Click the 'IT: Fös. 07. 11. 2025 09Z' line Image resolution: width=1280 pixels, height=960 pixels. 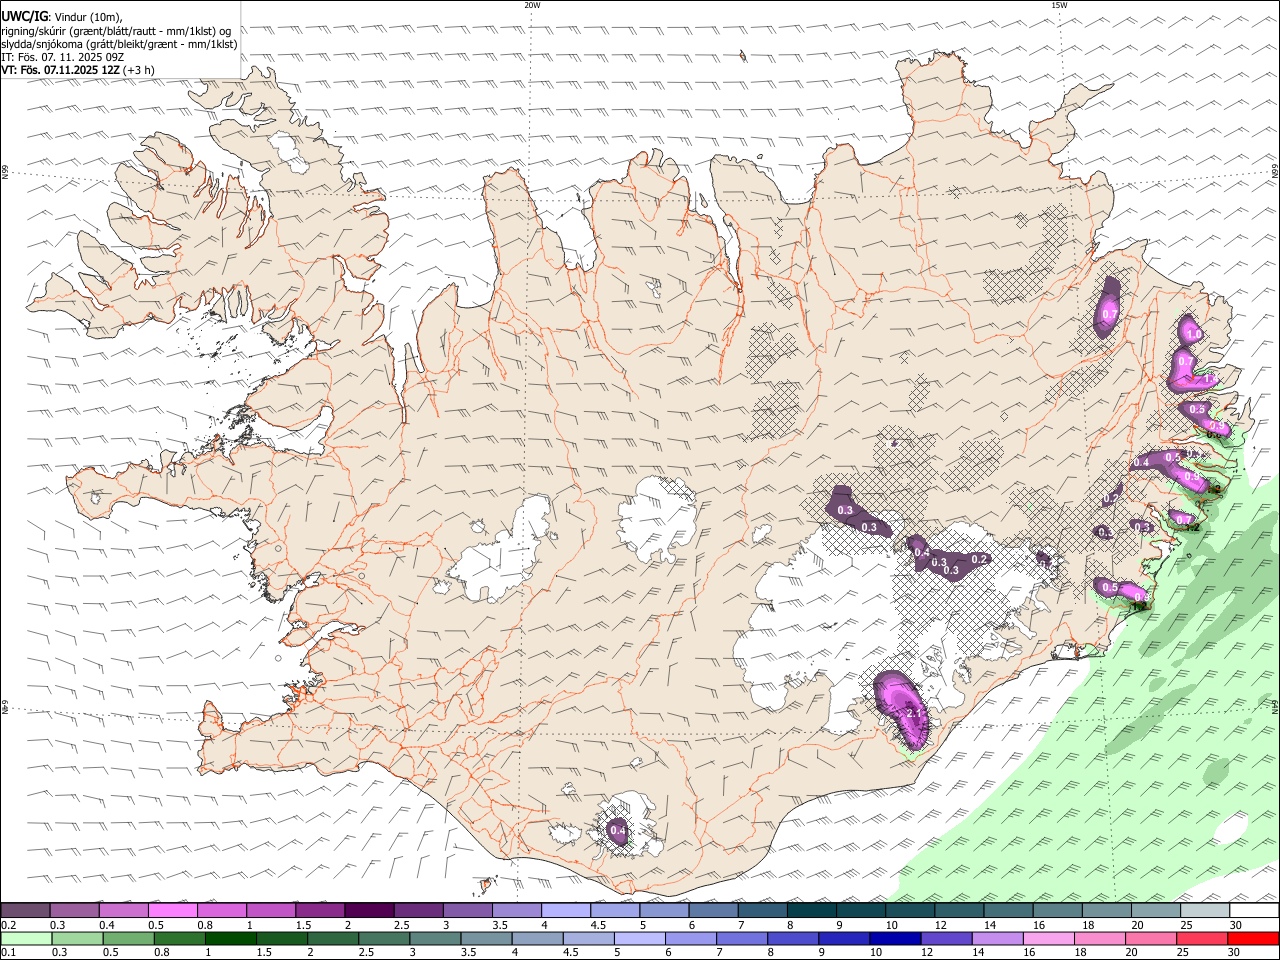point(62,57)
